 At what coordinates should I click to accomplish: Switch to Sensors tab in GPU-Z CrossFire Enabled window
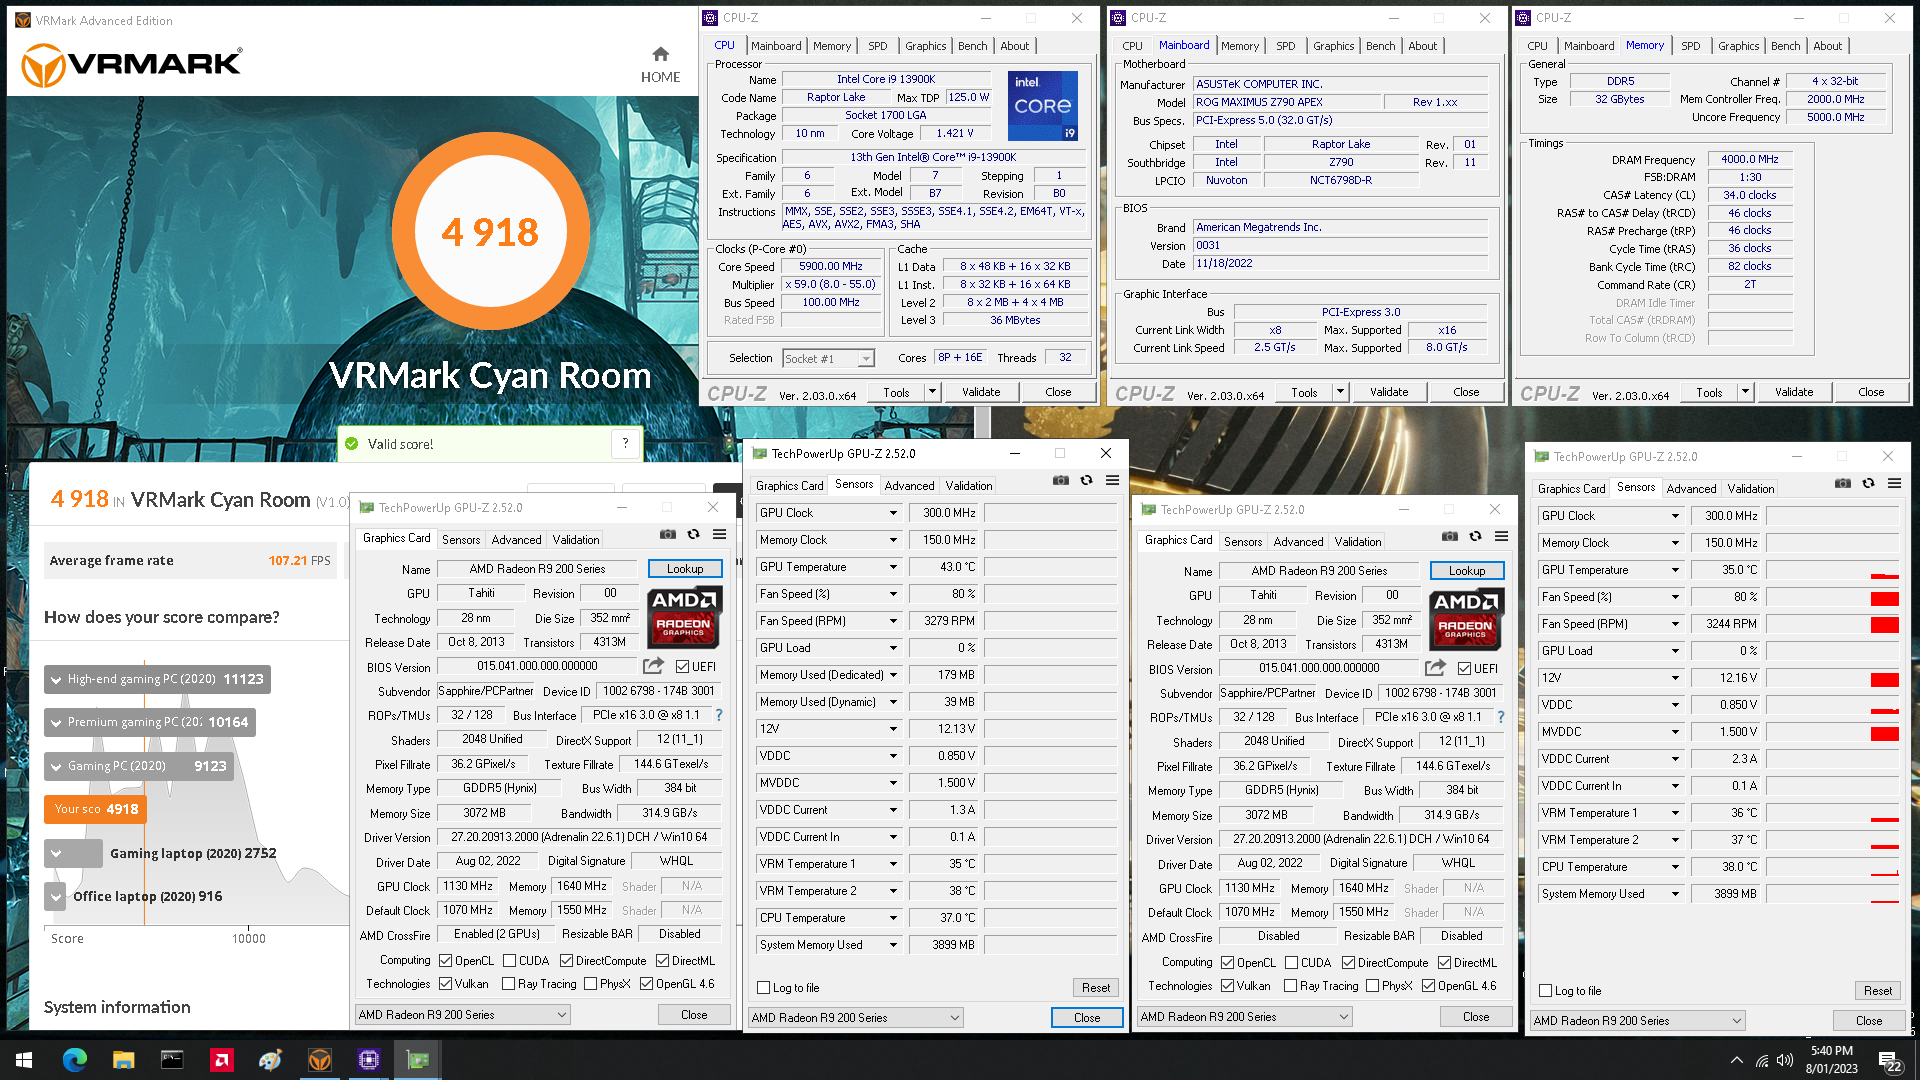click(461, 539)
